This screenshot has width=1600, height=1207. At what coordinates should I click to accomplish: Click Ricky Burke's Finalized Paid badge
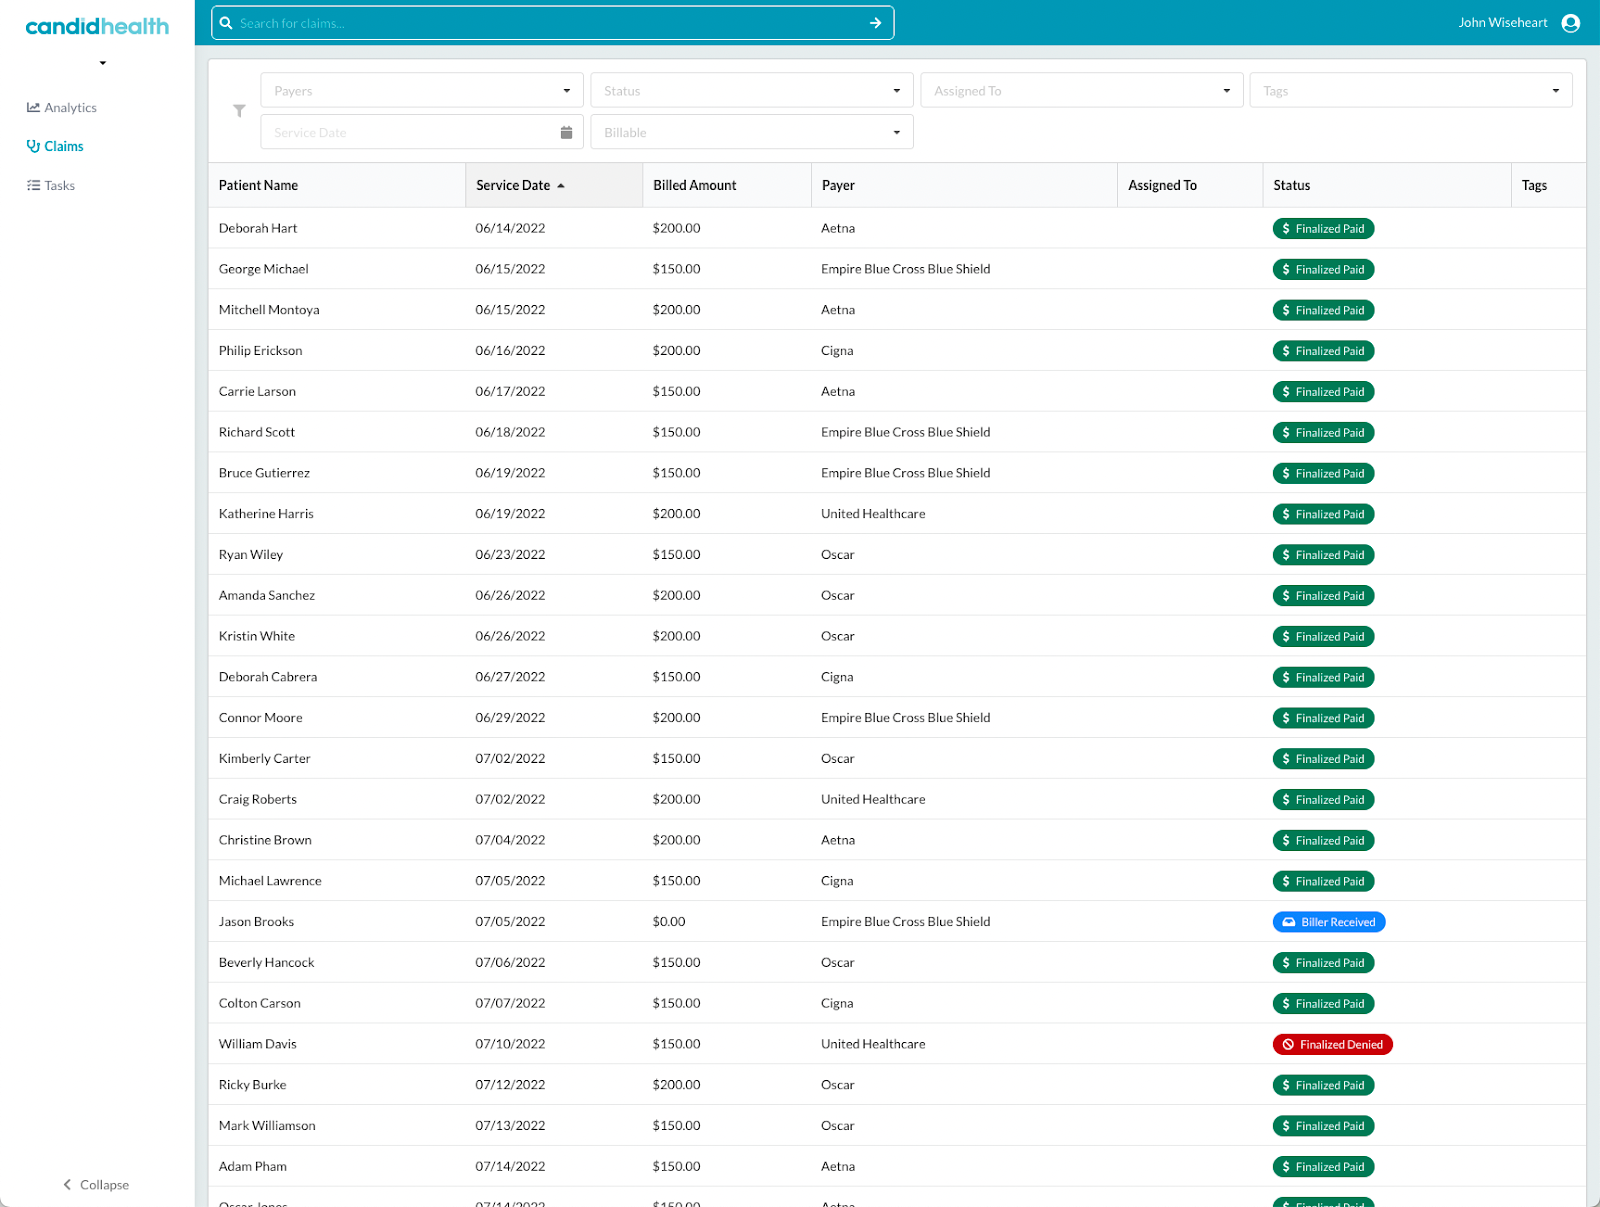tap(1323, 1085)
